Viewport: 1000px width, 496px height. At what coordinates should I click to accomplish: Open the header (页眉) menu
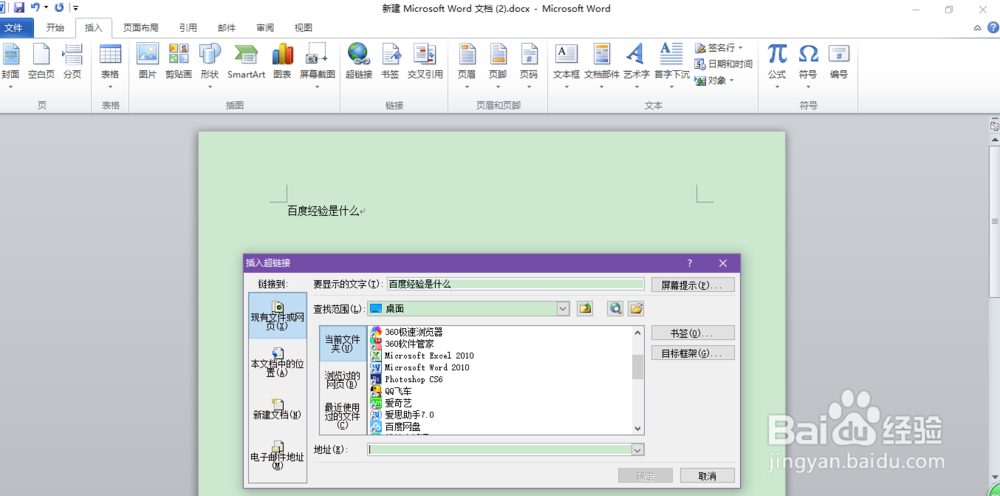(x=467, y=65)
